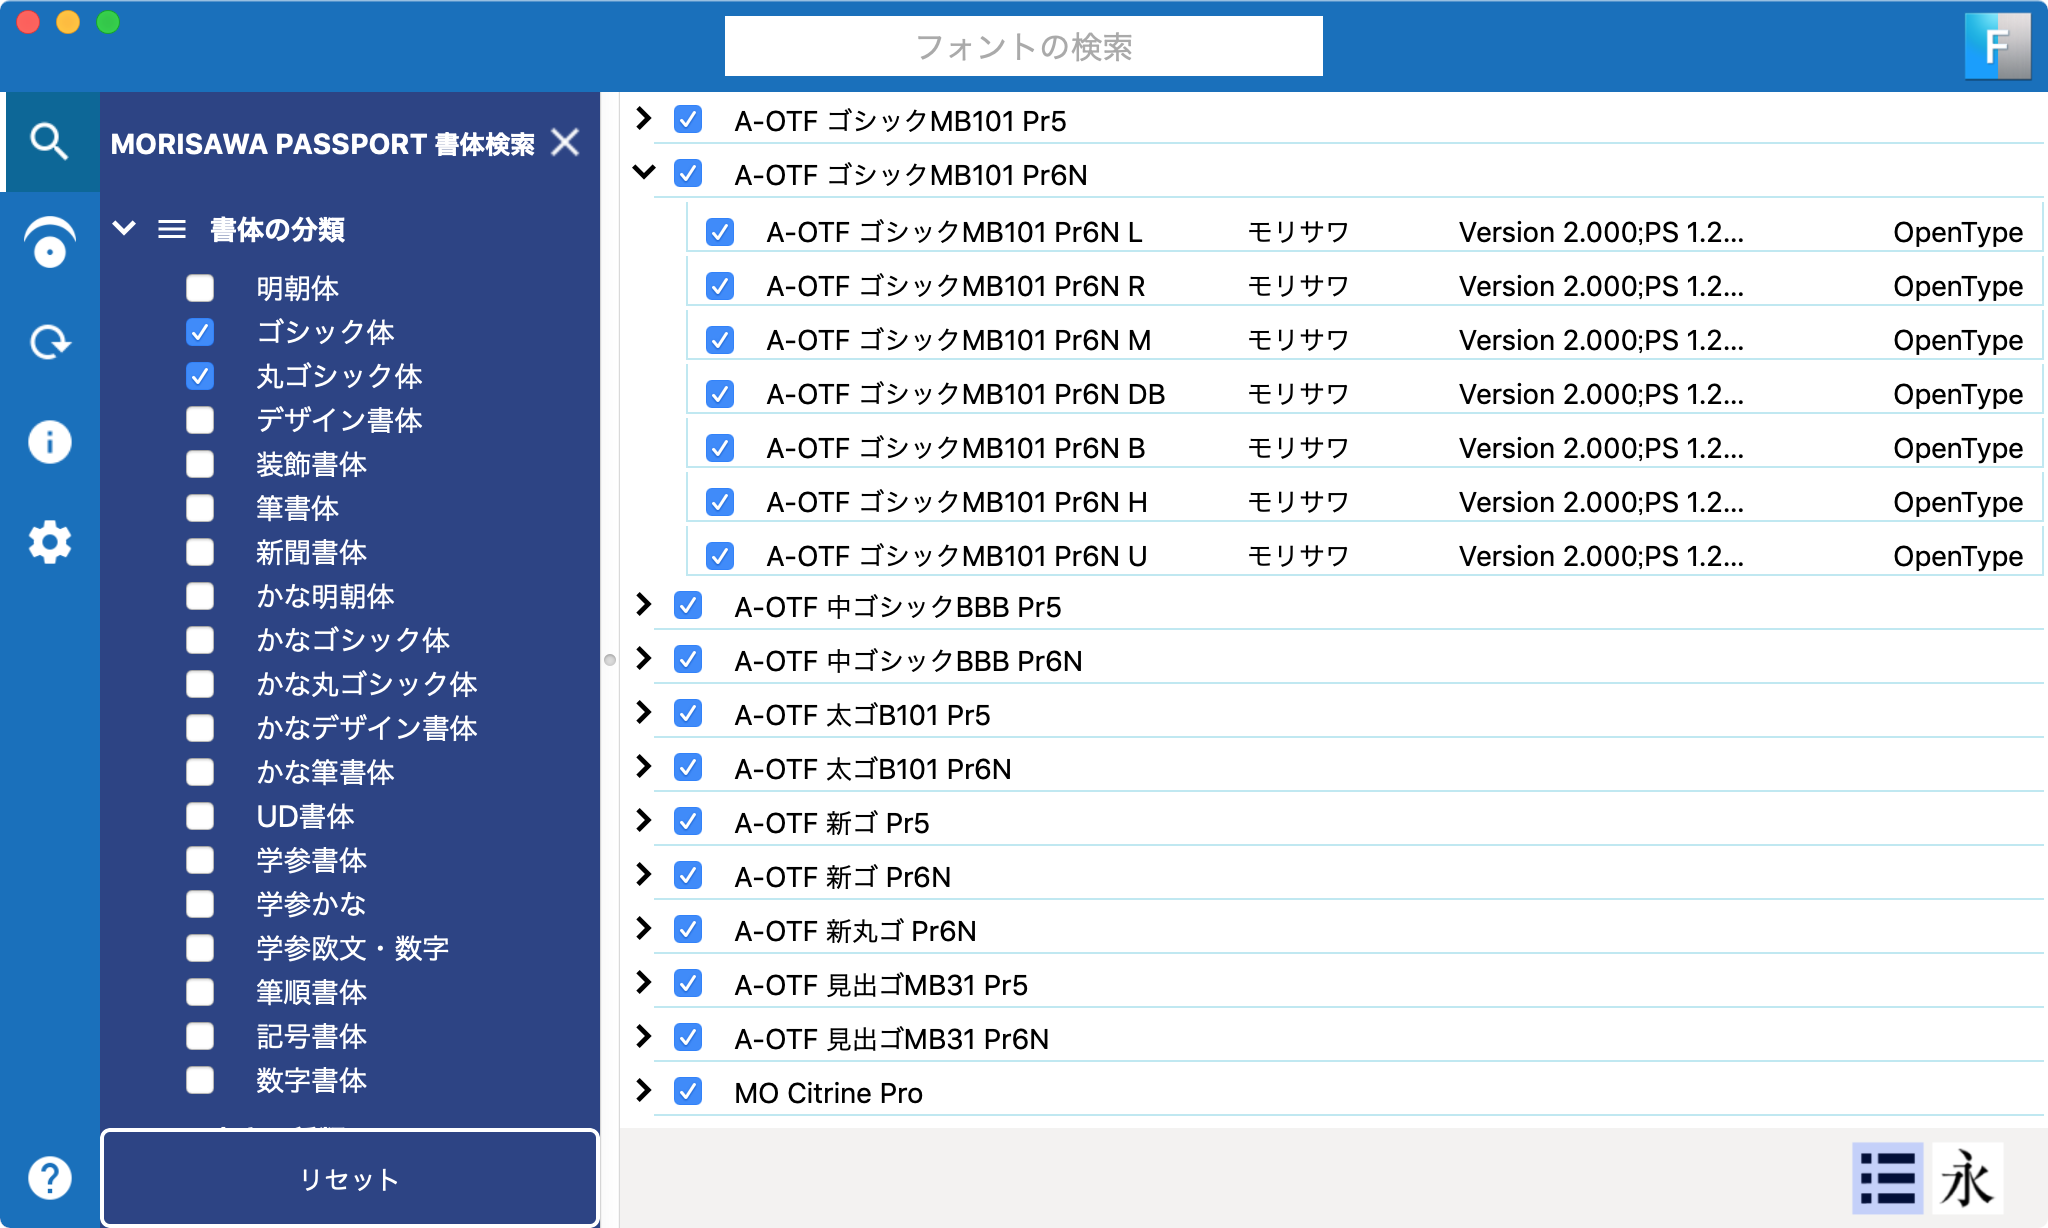
Task: Uncheck A-OTF ゴシックMB101 Pr6N family checkbox
Action: point(688,174)
